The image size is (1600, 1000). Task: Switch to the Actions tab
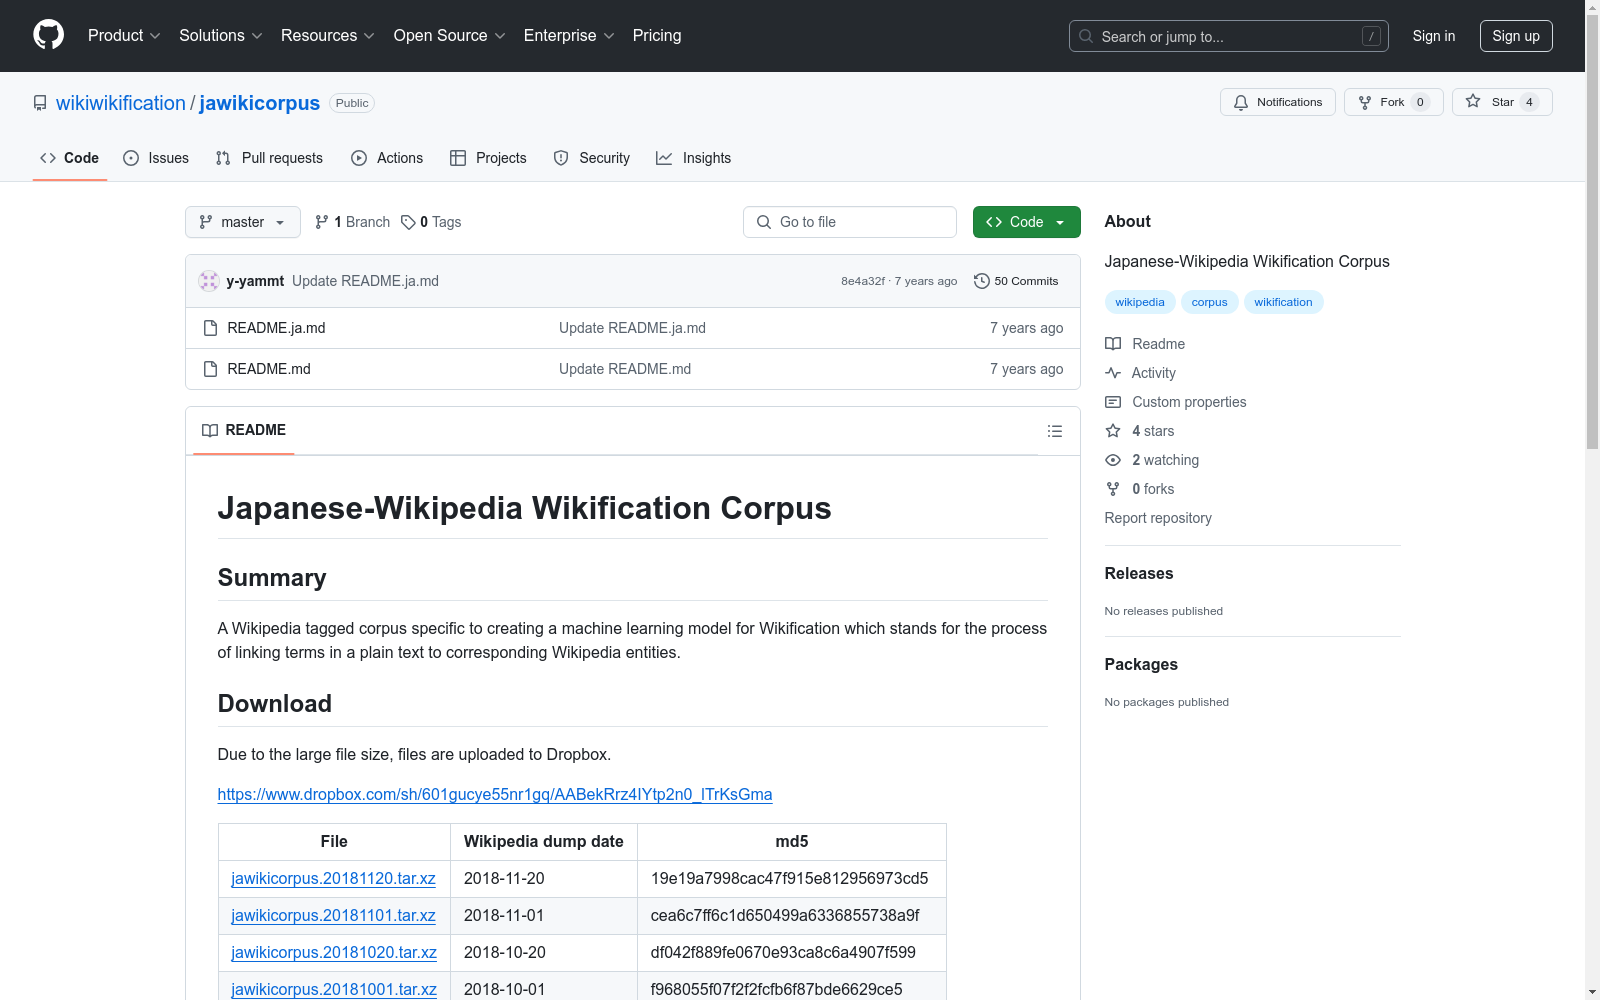[387, 158]
